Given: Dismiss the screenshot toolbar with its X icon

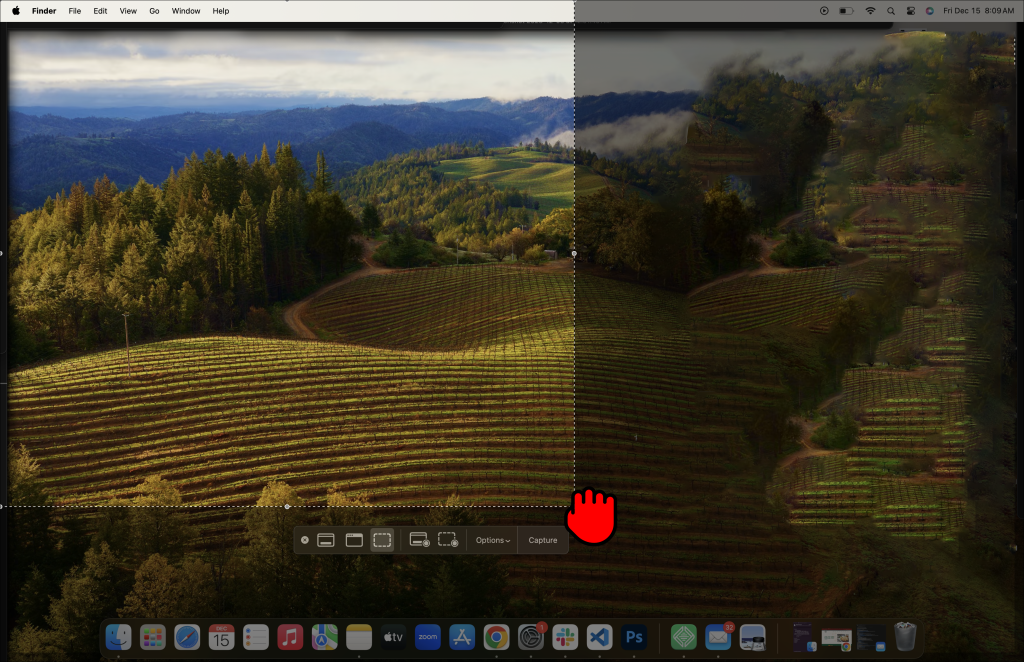Looking at the screenshot, I should point(304,540).
